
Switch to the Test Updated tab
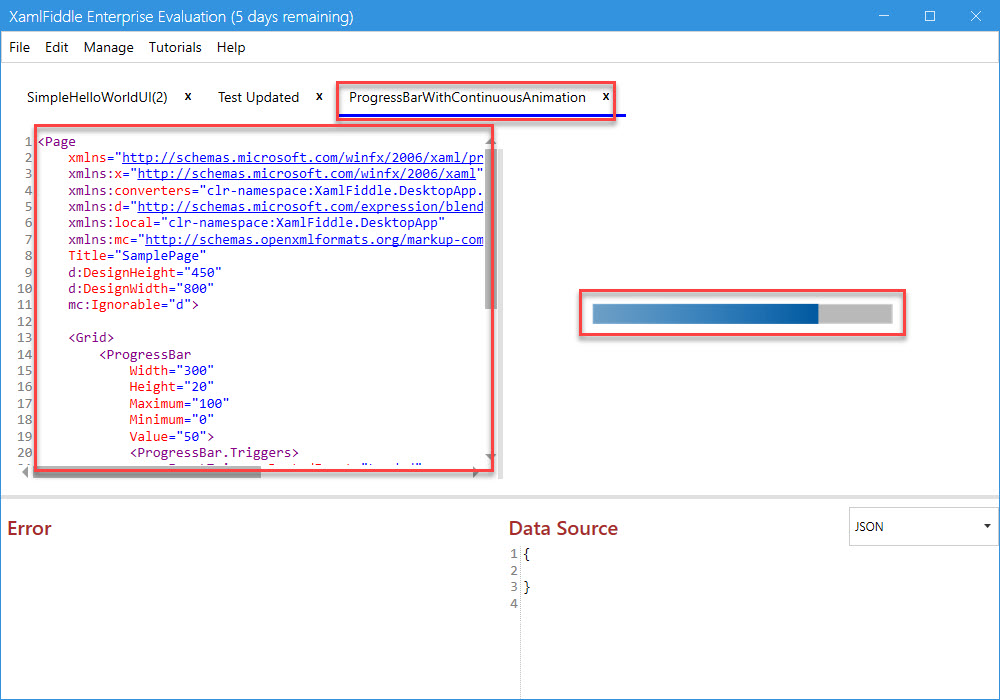[x=258, y=97]
